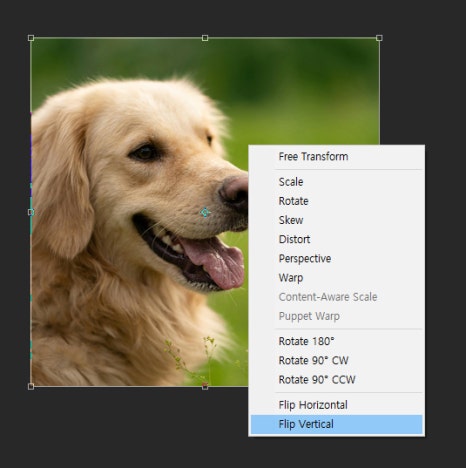466x468 pixels.
Task: Select Flip Horizontal
Action: (336, 405)
